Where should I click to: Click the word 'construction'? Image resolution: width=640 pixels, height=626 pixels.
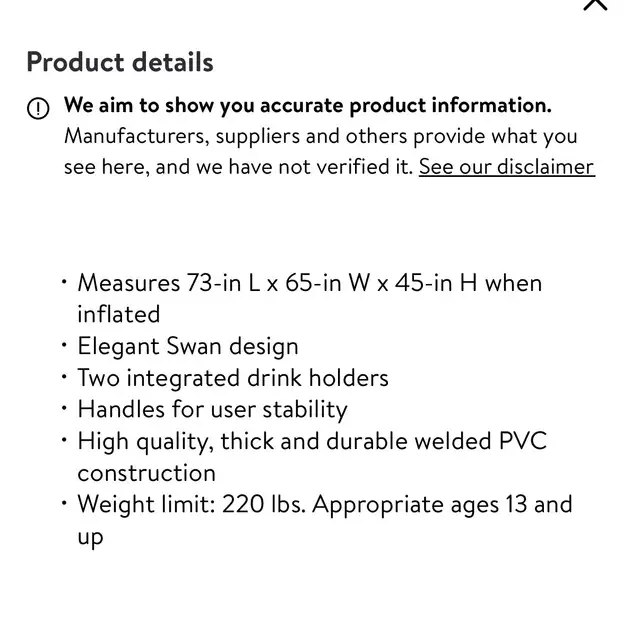coord(147,473)
